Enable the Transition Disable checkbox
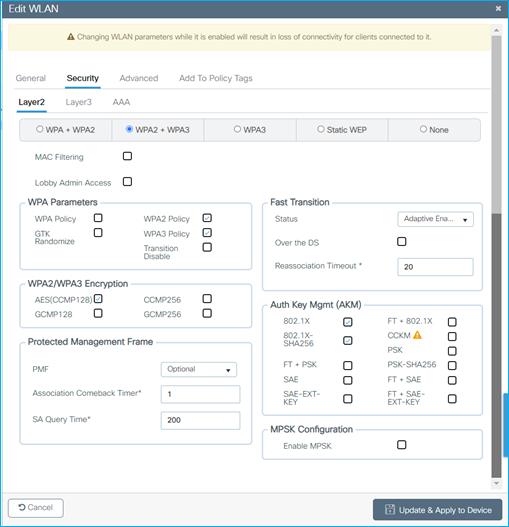 tap(207, 247)
